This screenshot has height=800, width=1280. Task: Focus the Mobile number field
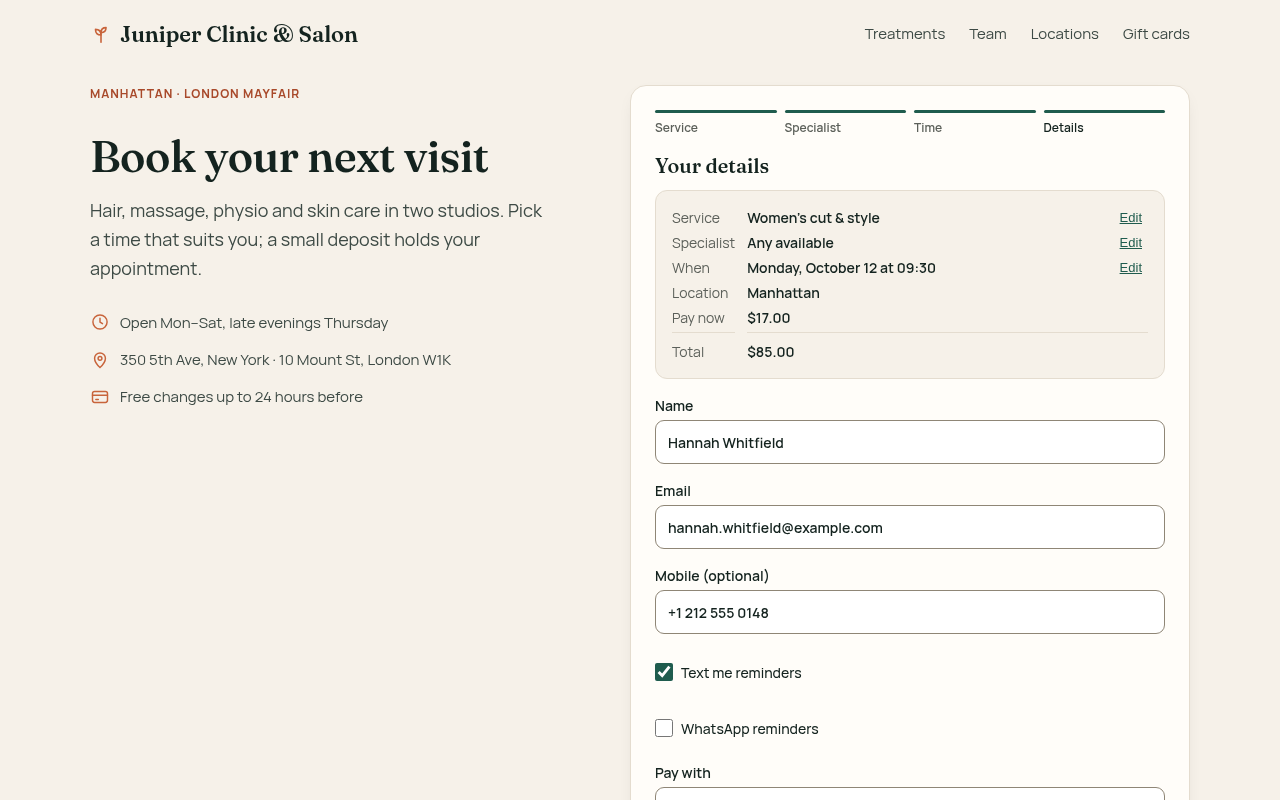point(910,612)
